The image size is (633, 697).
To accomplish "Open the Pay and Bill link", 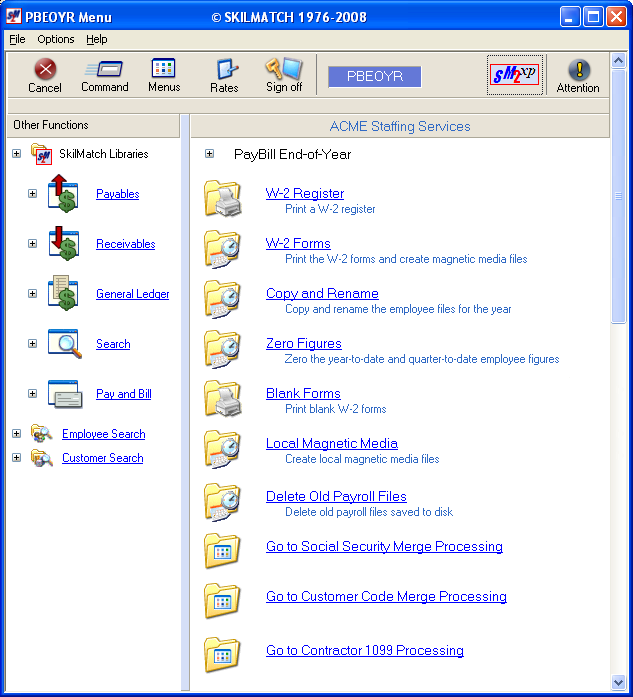I will point(124,394).
